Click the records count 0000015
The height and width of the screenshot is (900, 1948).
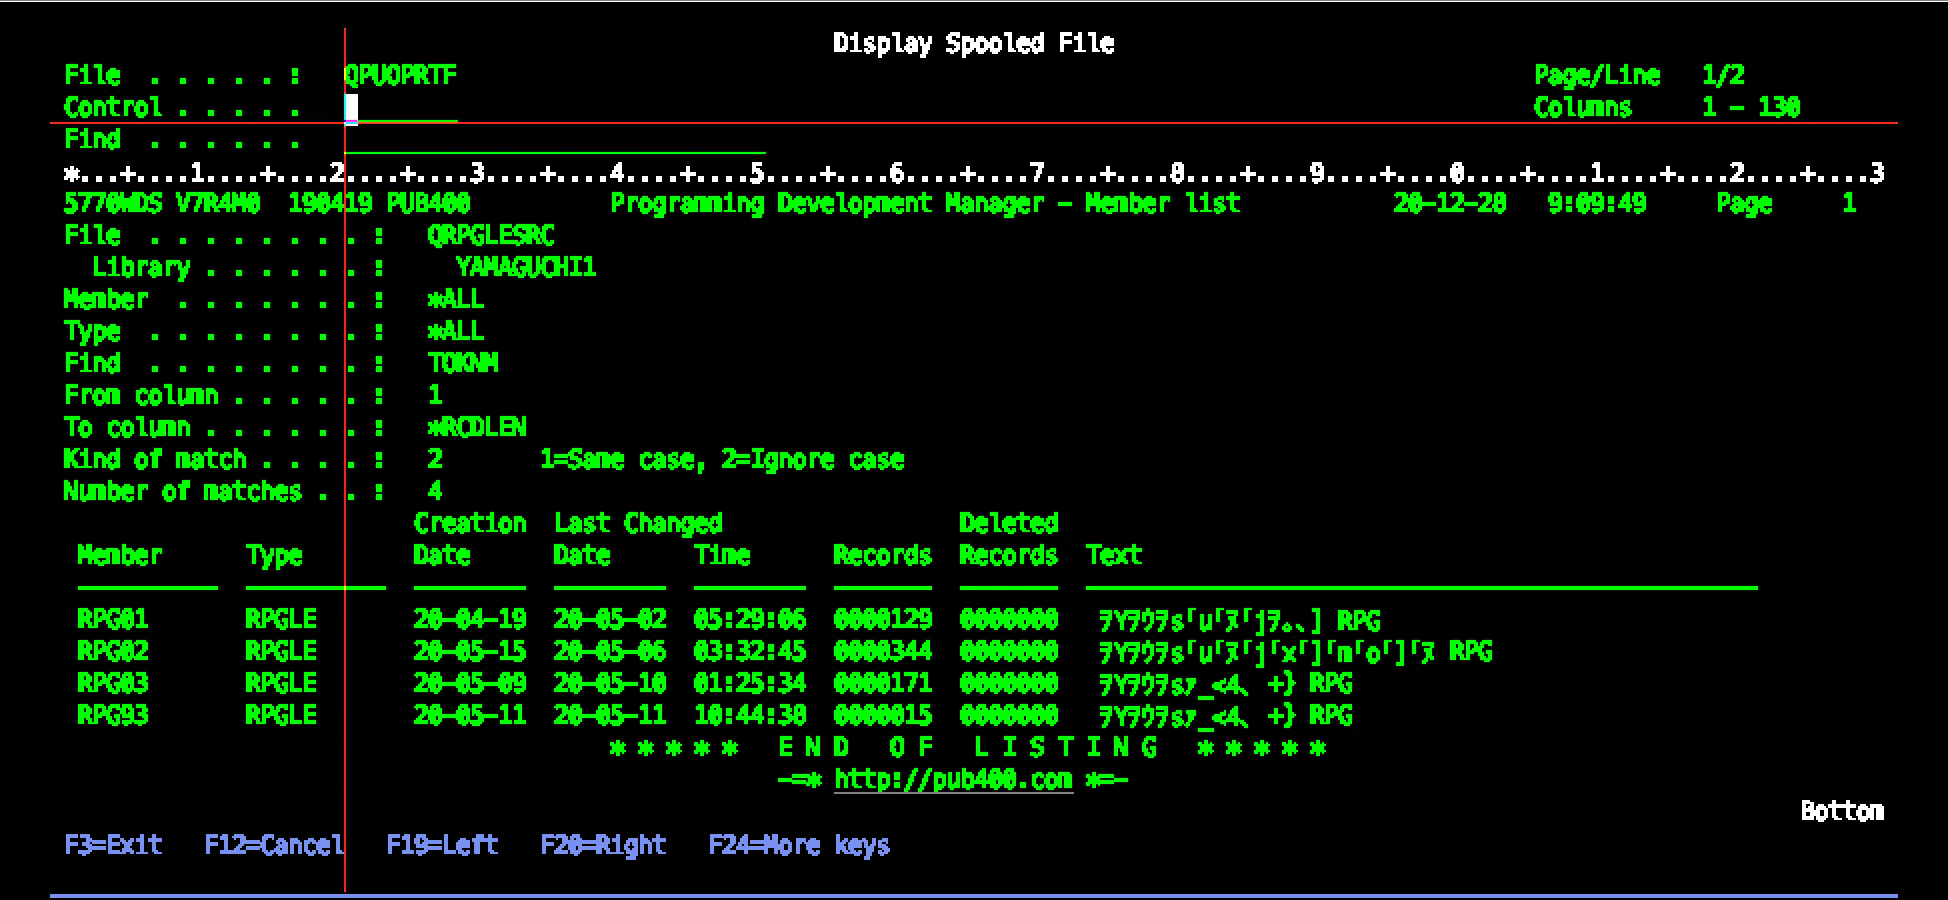click(883, 715)
